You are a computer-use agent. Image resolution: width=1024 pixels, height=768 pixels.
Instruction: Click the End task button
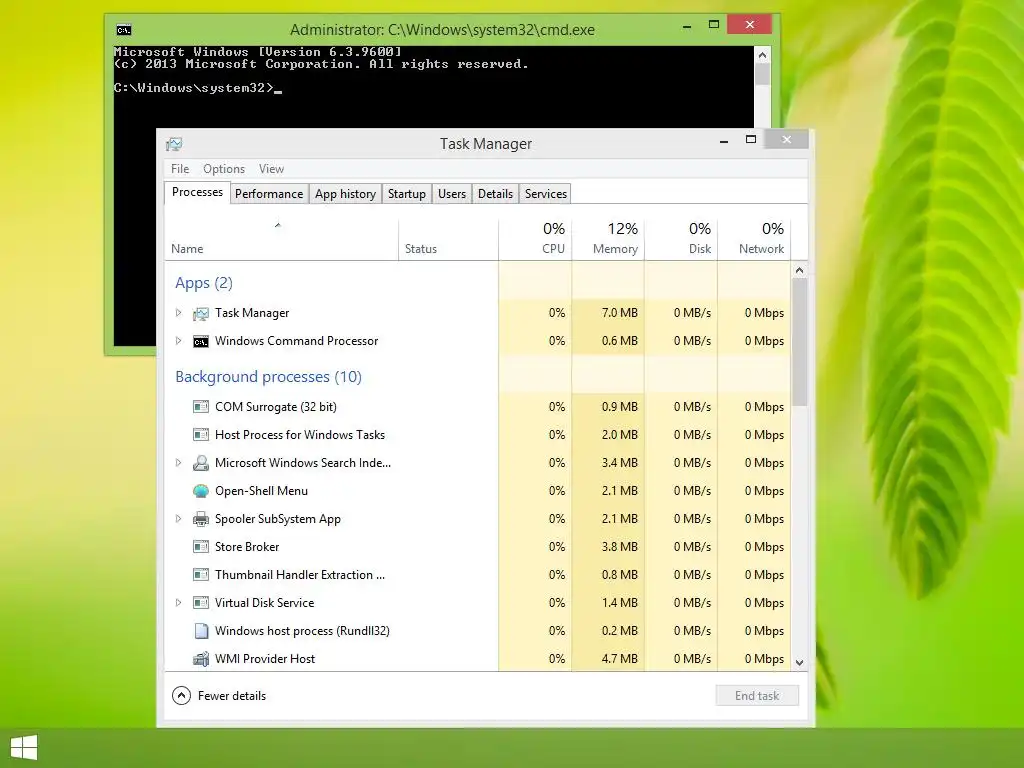pyautogui.click(x=757, y=696)
